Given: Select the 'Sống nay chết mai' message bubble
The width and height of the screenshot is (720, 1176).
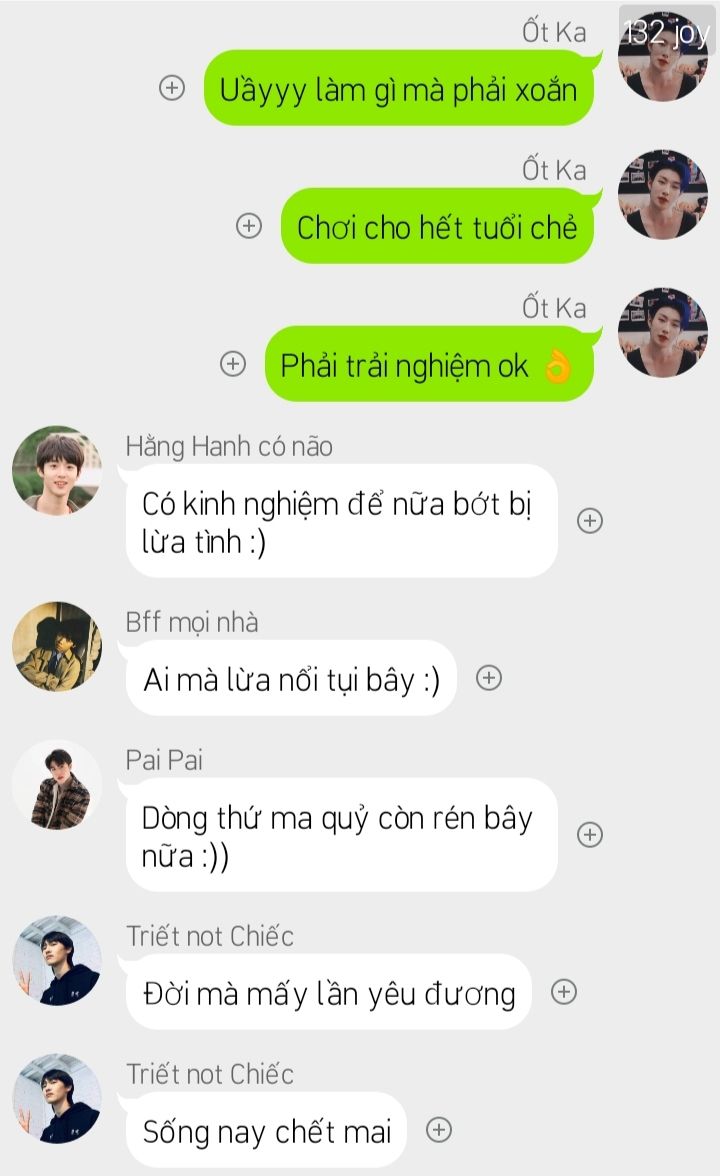Looking at the screenshot, I should 266,1130.
